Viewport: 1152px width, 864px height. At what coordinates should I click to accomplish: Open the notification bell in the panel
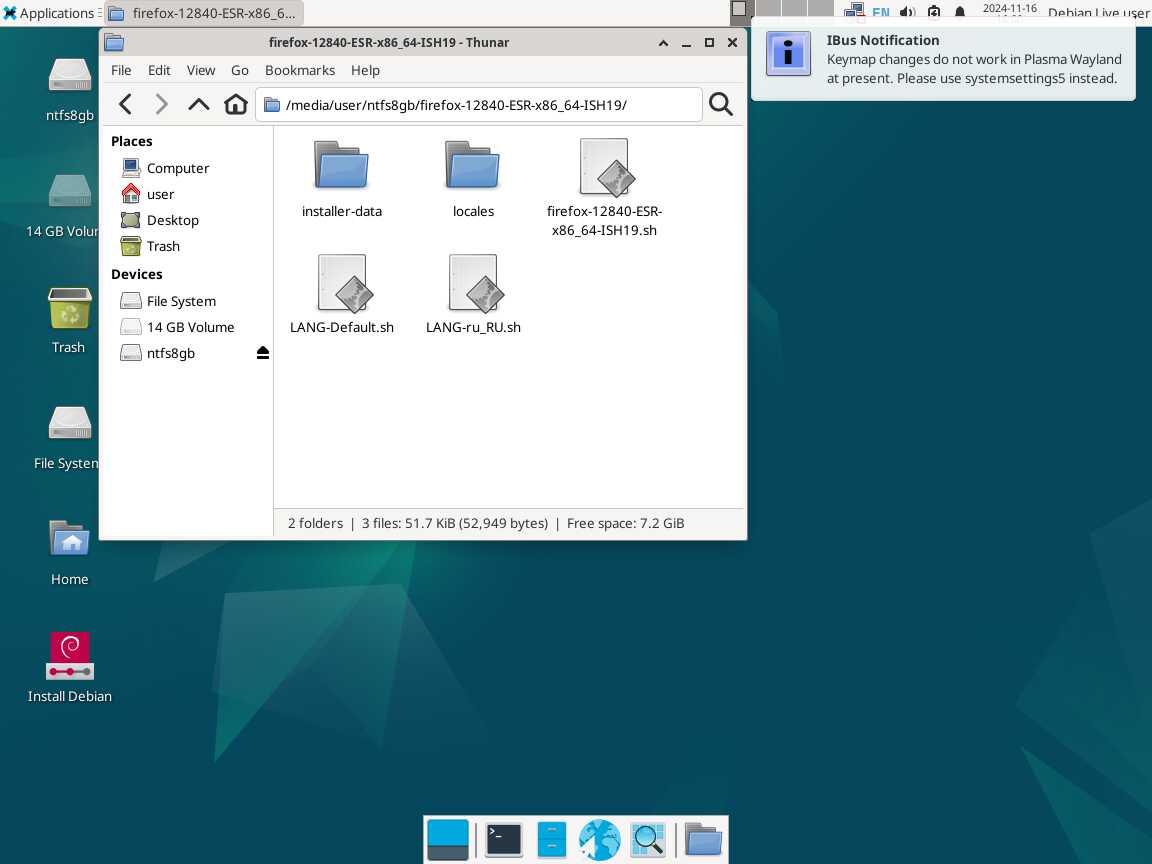[x=960, y=12]
